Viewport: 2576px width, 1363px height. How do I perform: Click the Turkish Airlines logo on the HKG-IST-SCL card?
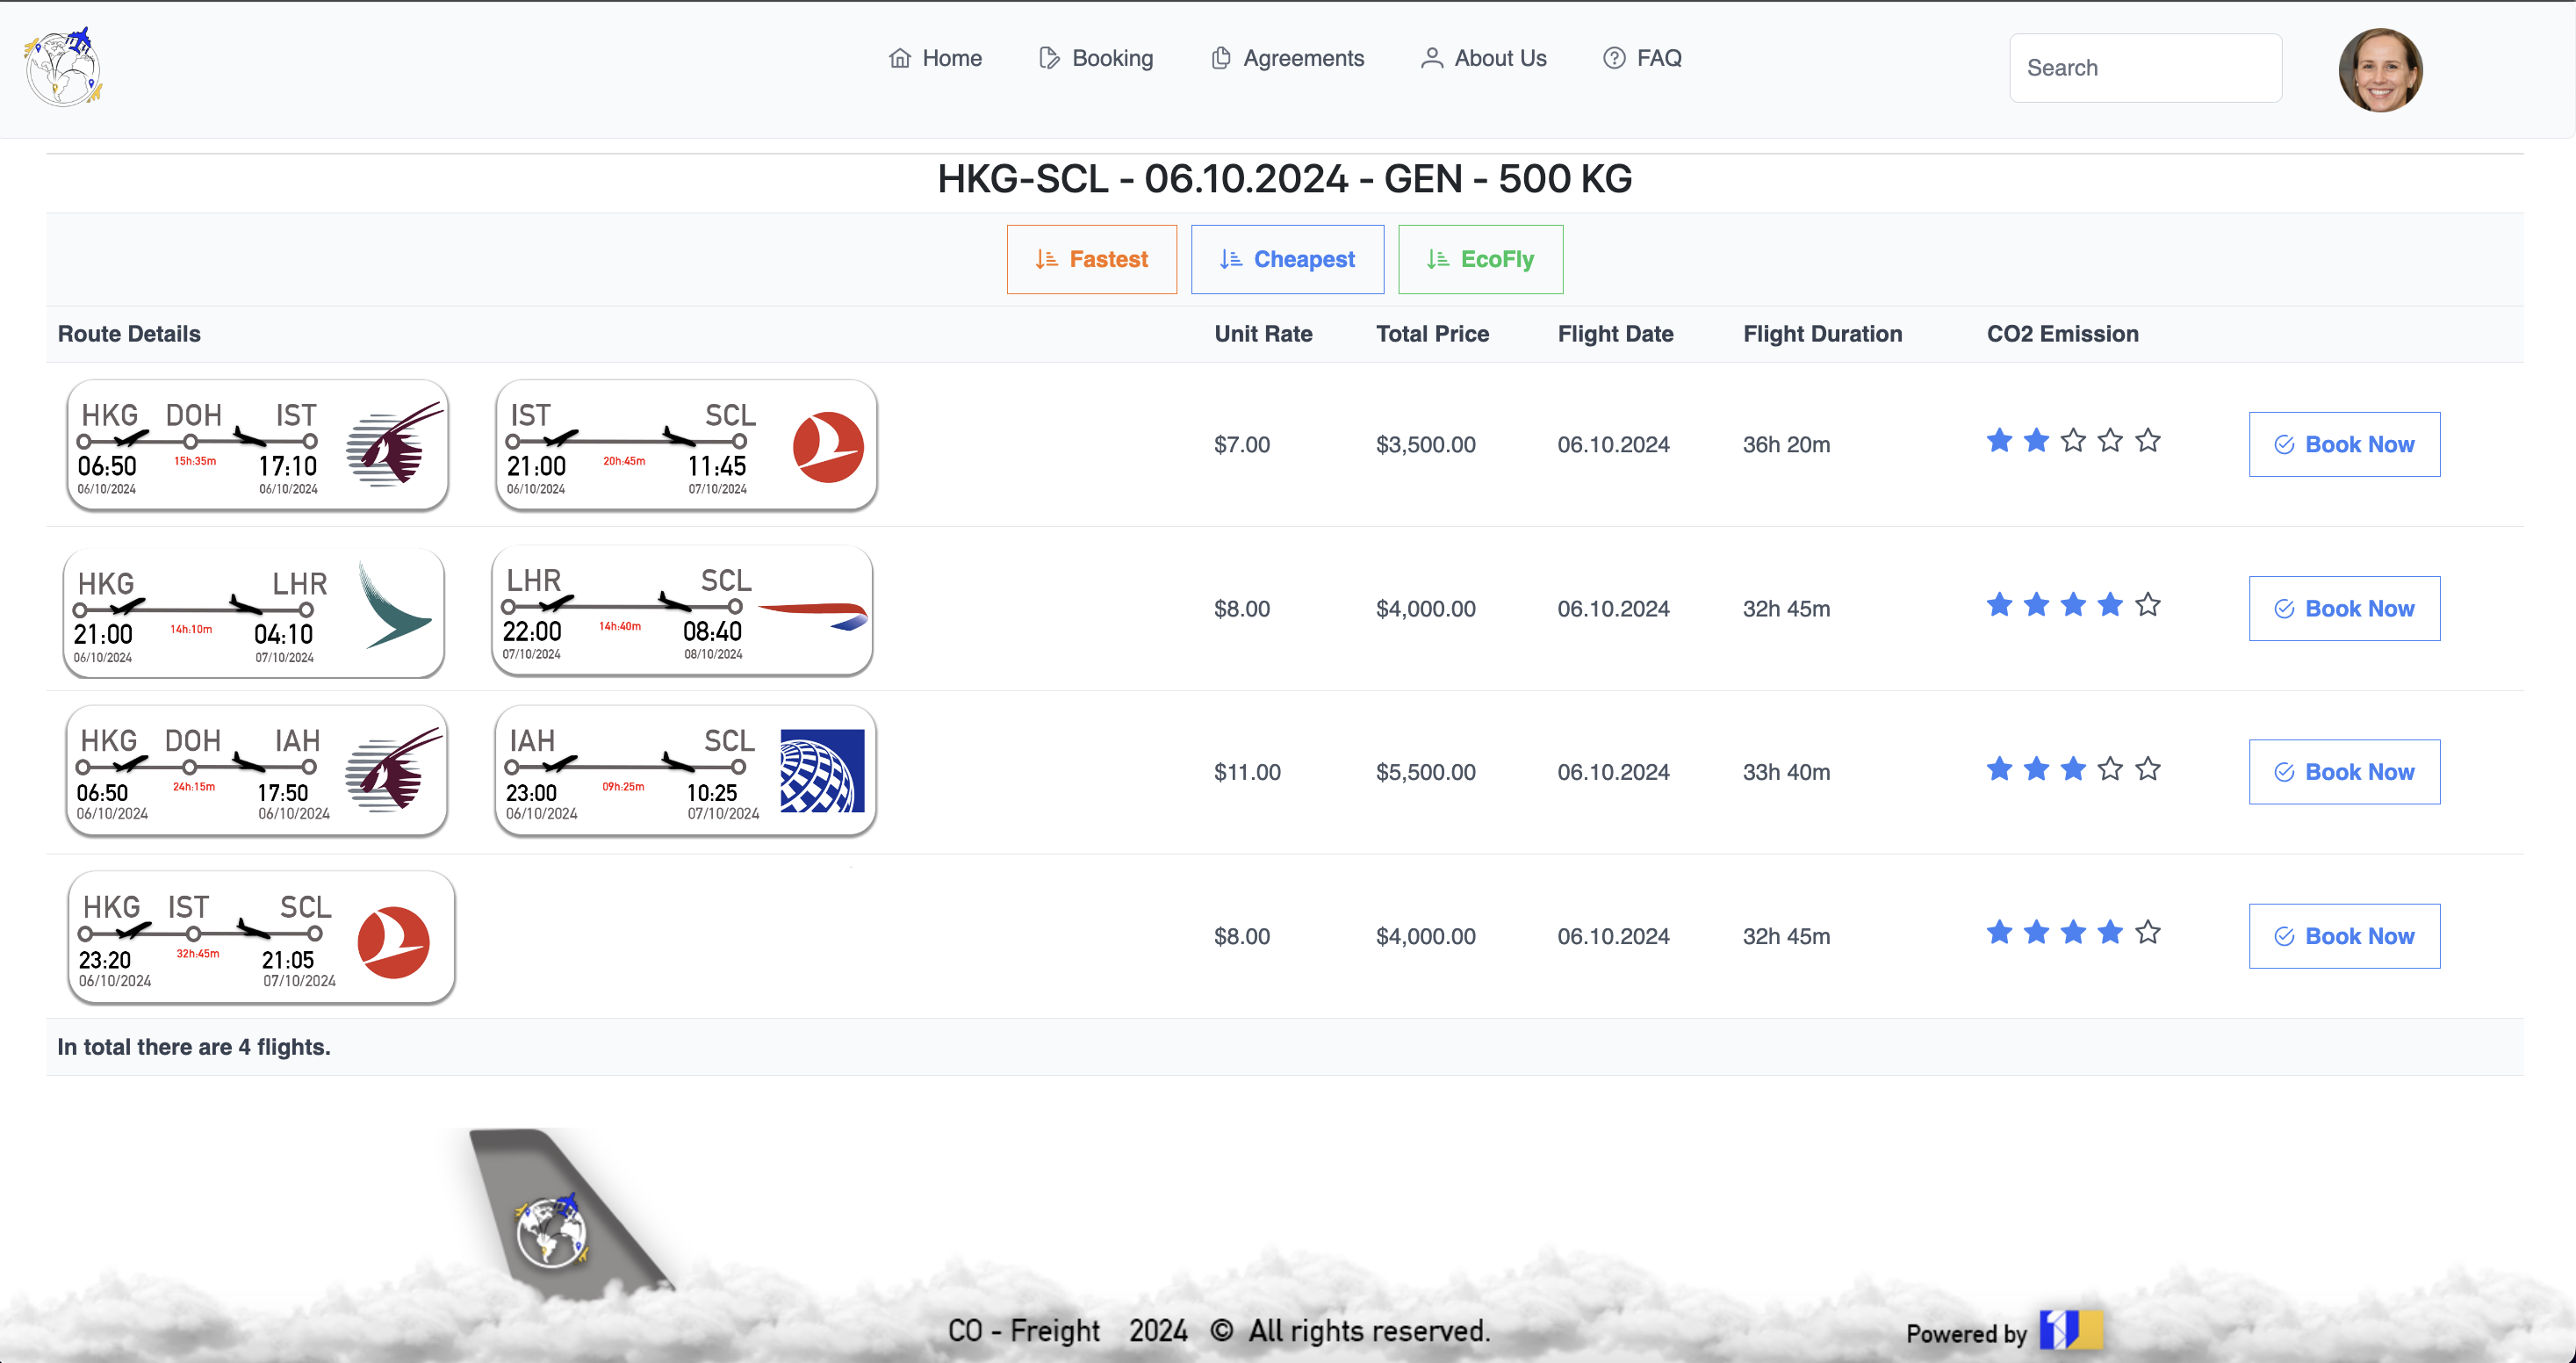tap(394, 942)
